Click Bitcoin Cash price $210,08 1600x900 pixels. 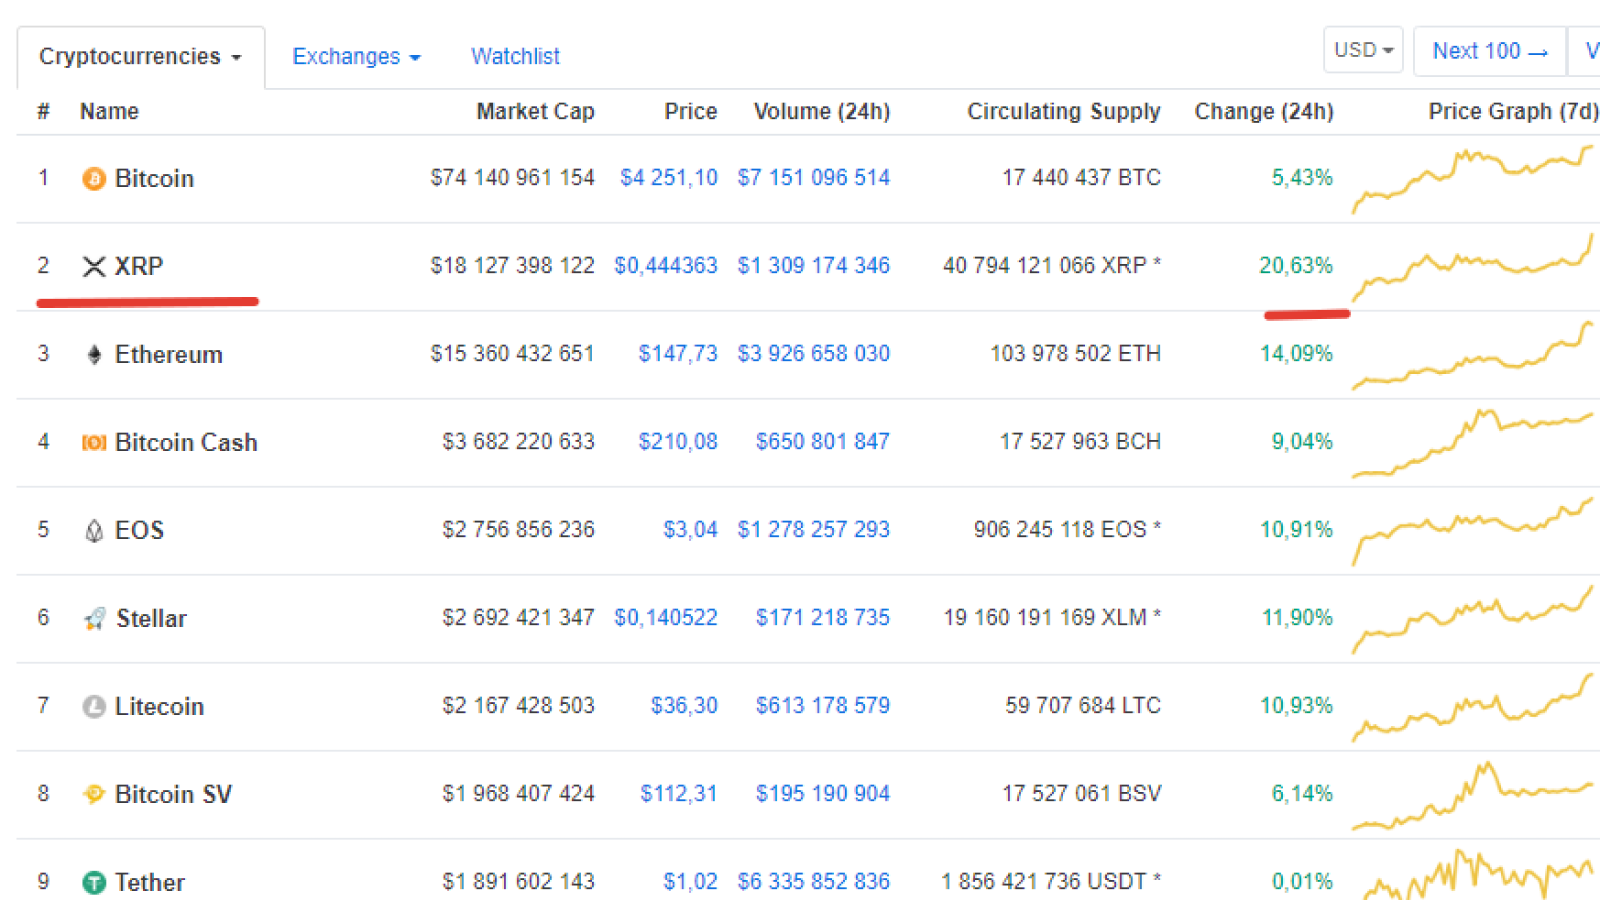coord(678,442)
